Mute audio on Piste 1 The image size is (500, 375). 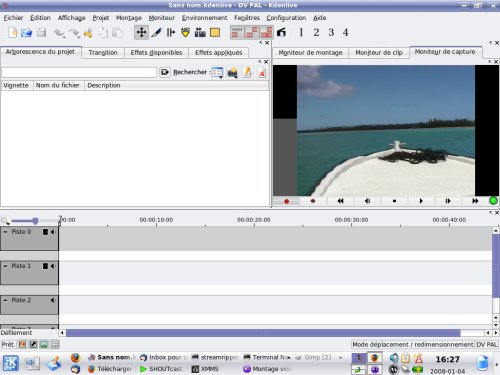pyautogui.click(x=53, y=266)
